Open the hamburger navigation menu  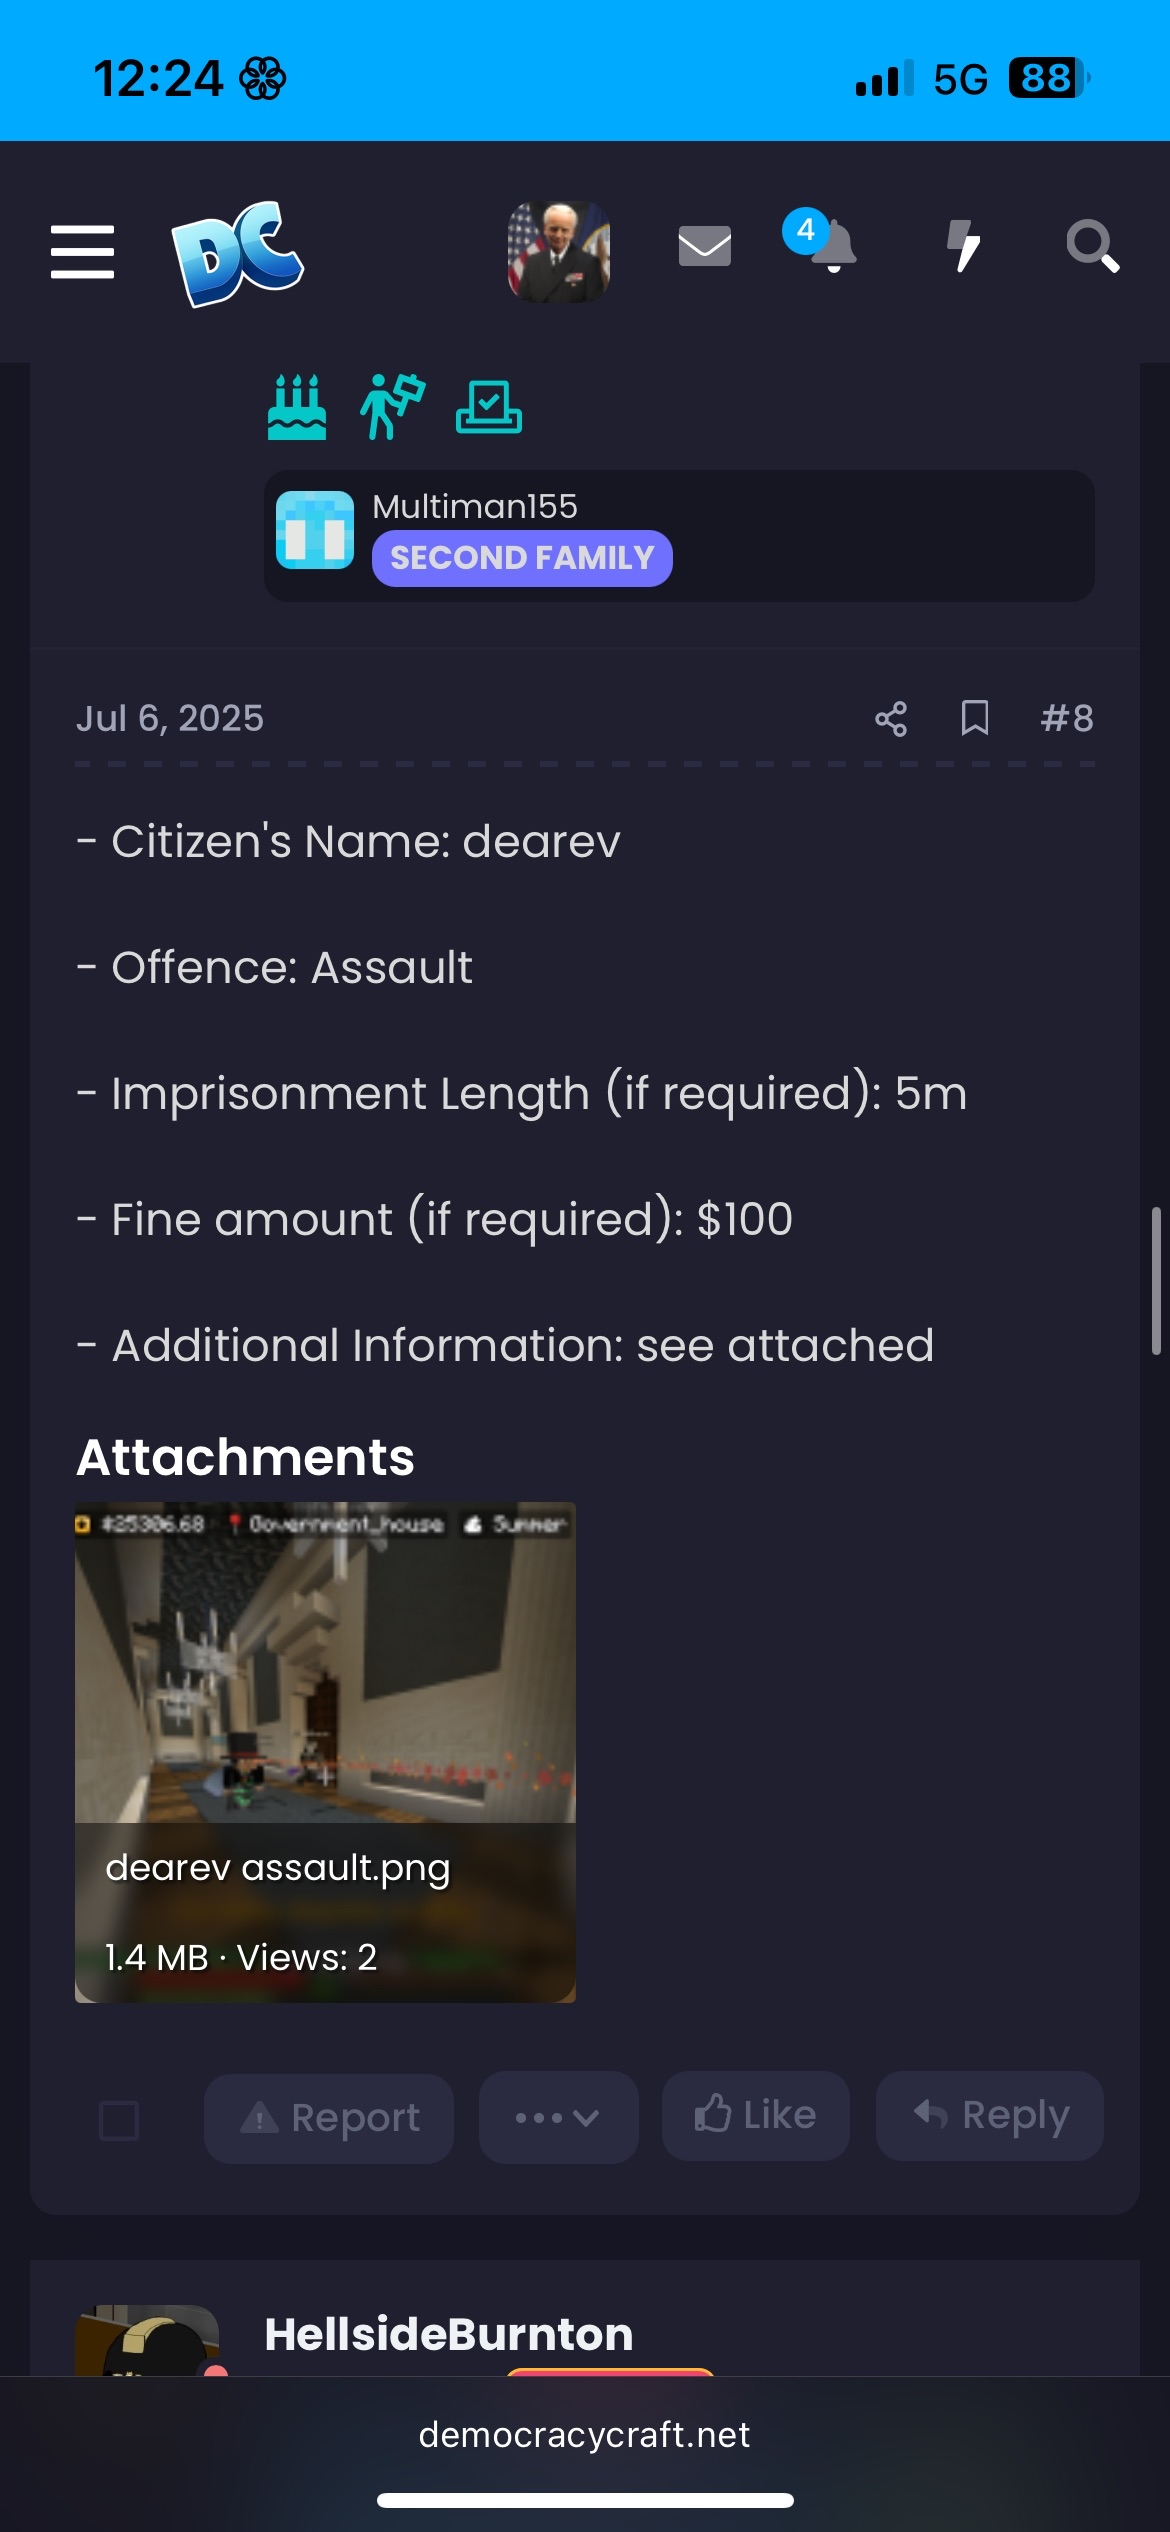click(x=82, y=251)
